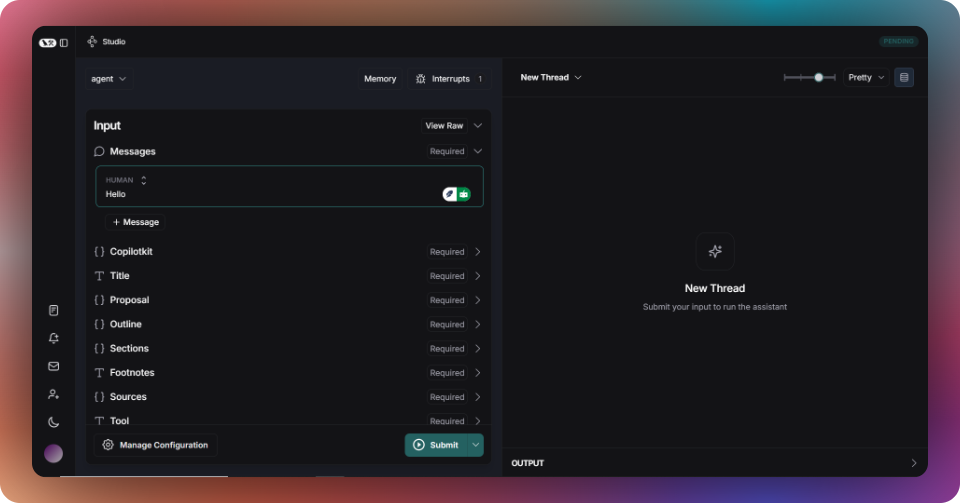Toggle the green switch in Hello message
This screenshot has height=503, width=960.
click(457, 194)
